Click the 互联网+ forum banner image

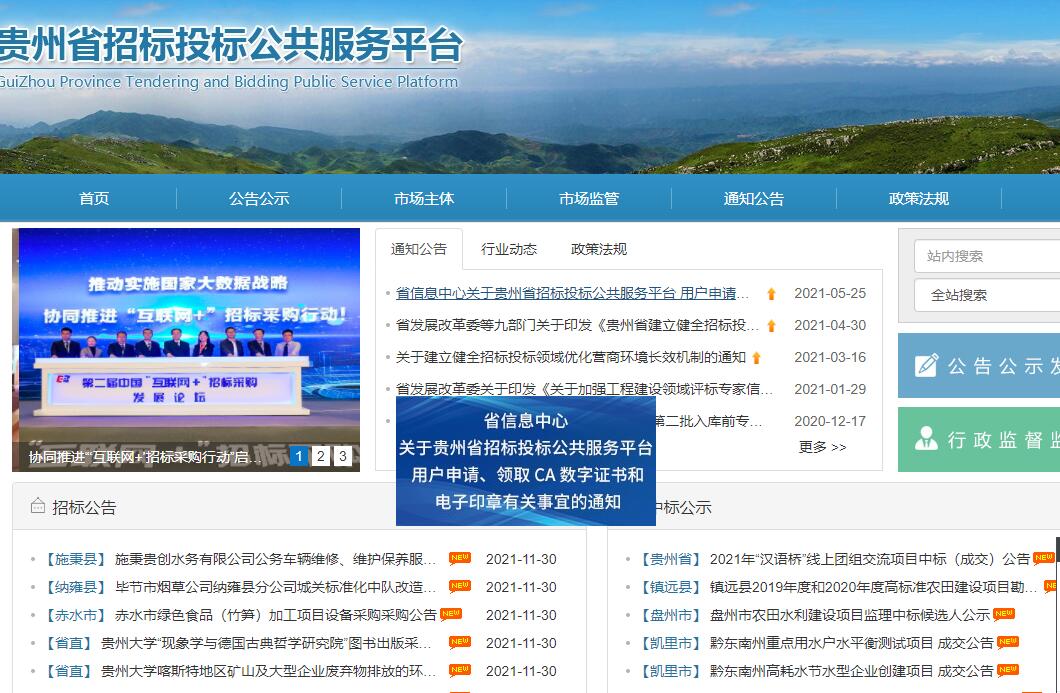(x=186, y=340)
